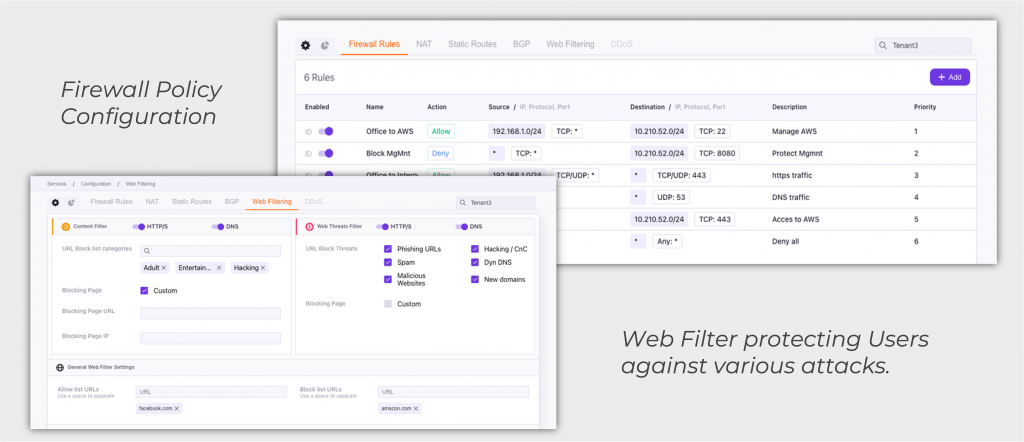Click the Services breadcrumb link
1024x442 pixels.
[57, 184]
